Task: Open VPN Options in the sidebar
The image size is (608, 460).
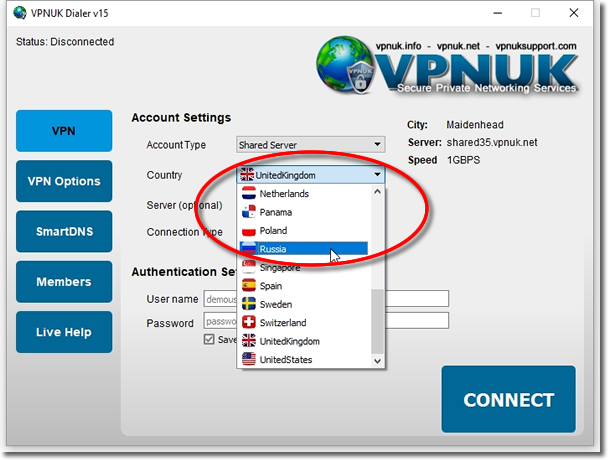Action: 64,181
